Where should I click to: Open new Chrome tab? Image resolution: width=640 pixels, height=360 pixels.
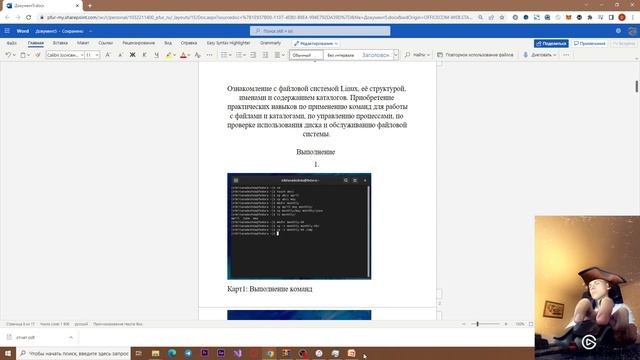[x=90, y=6]
